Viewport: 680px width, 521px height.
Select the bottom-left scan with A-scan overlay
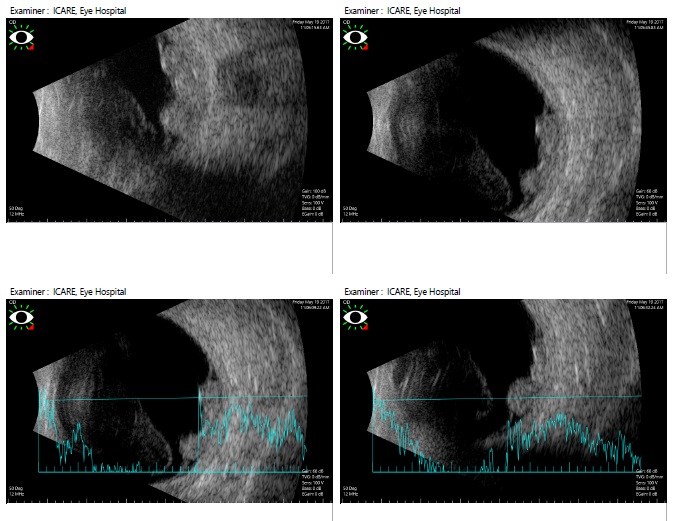[170, 400]
